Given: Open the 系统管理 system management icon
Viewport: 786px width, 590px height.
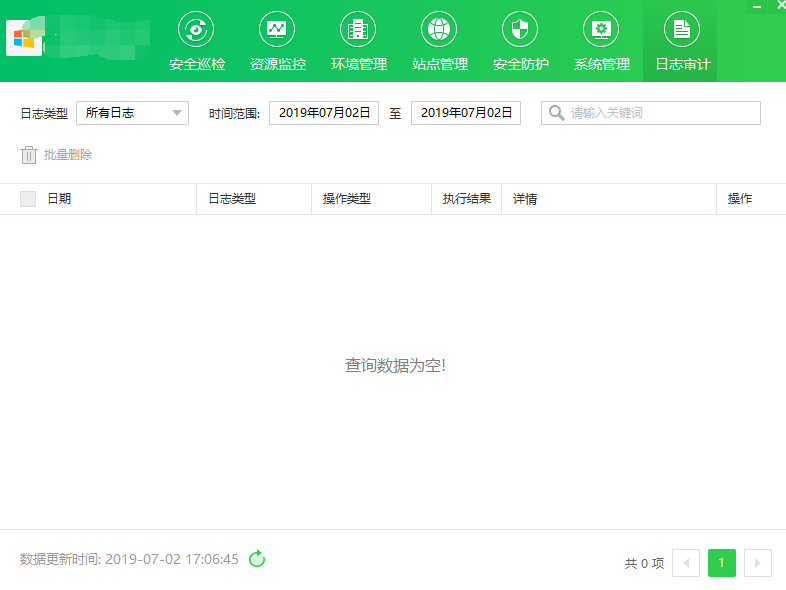Looking at the screenshot, I should pos(601,30).
